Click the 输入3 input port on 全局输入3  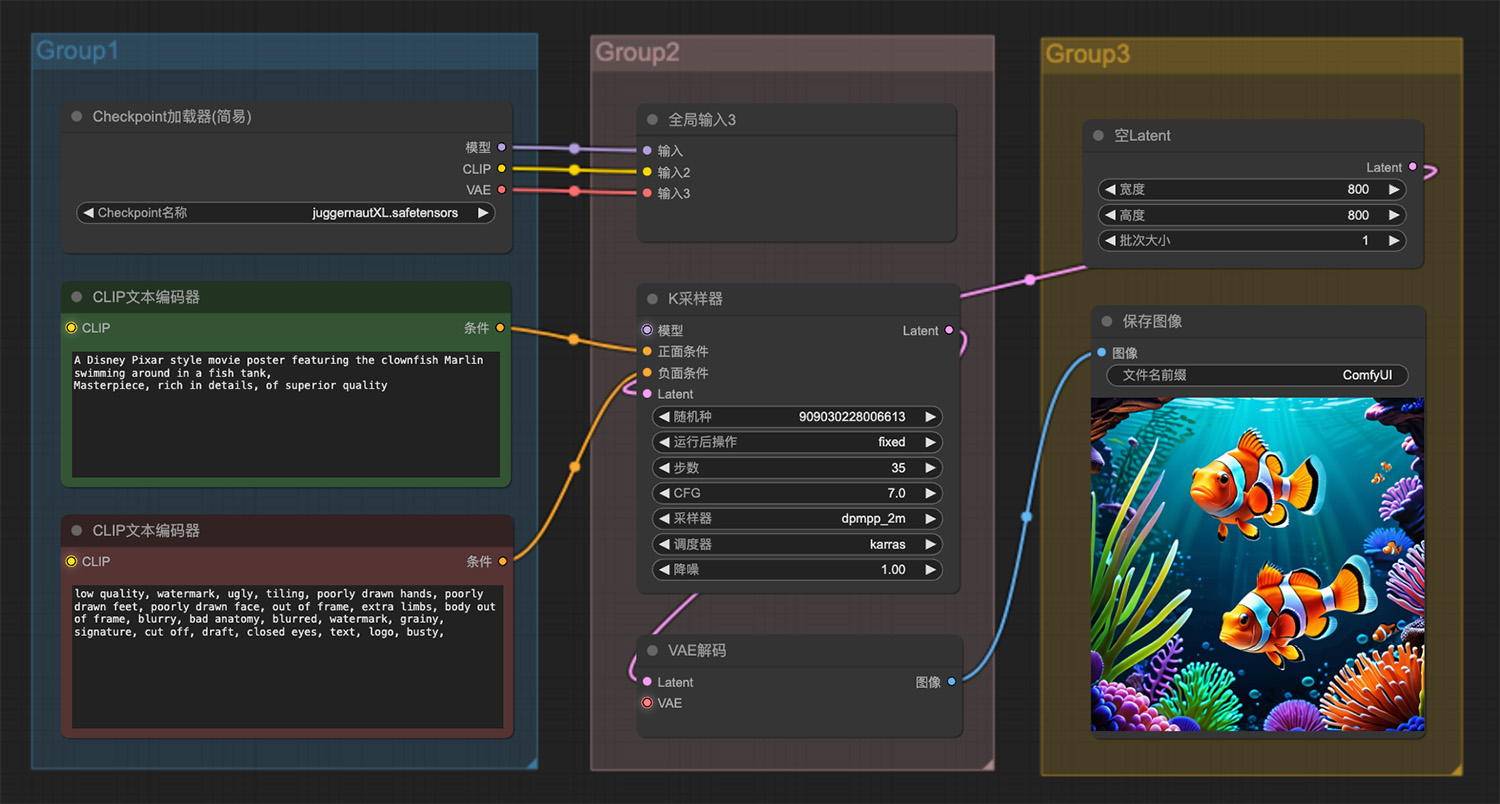click(x=647, y=193)
